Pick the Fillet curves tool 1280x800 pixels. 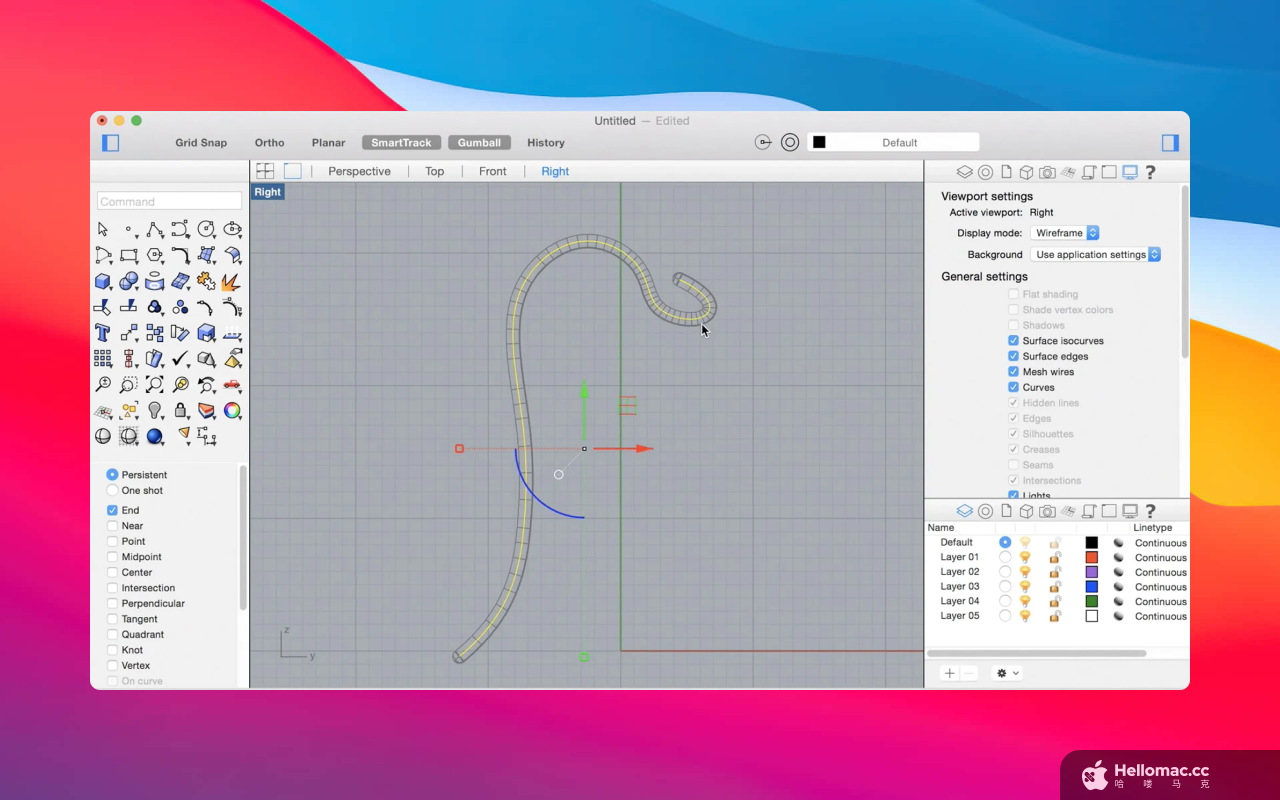coord(181,255)
